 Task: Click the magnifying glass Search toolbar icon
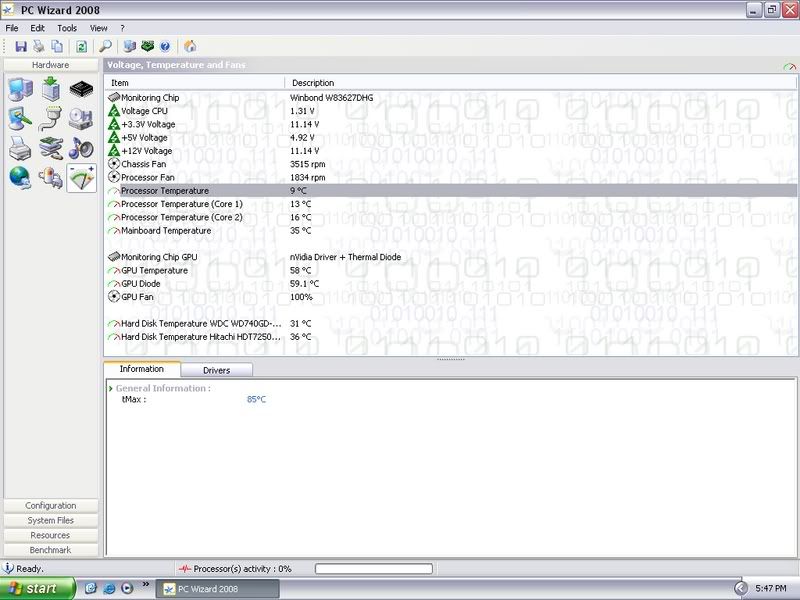pyautogui.click(x=105, y=46)
